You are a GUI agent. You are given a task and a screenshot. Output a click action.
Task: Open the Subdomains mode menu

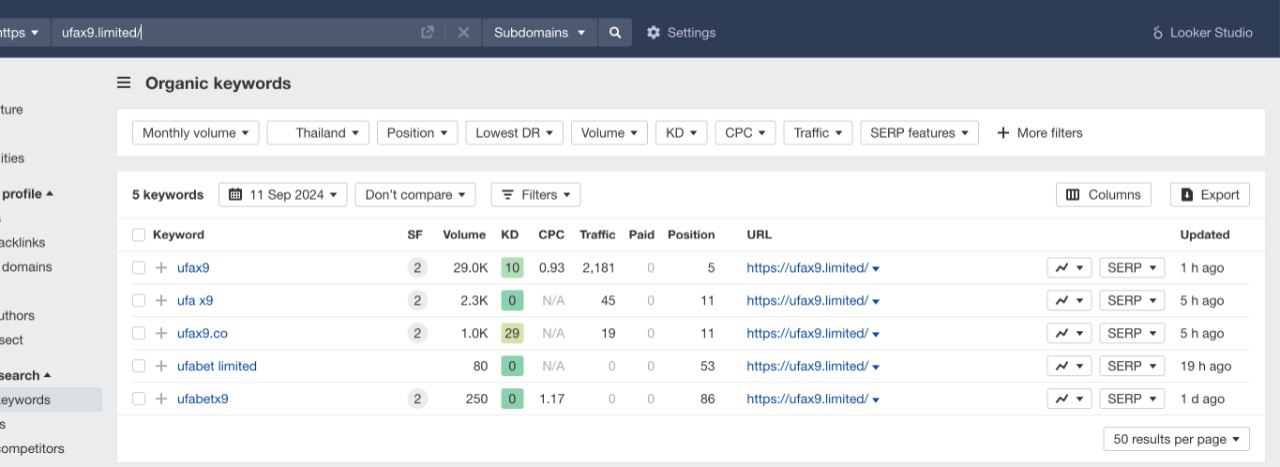(539, 32)
